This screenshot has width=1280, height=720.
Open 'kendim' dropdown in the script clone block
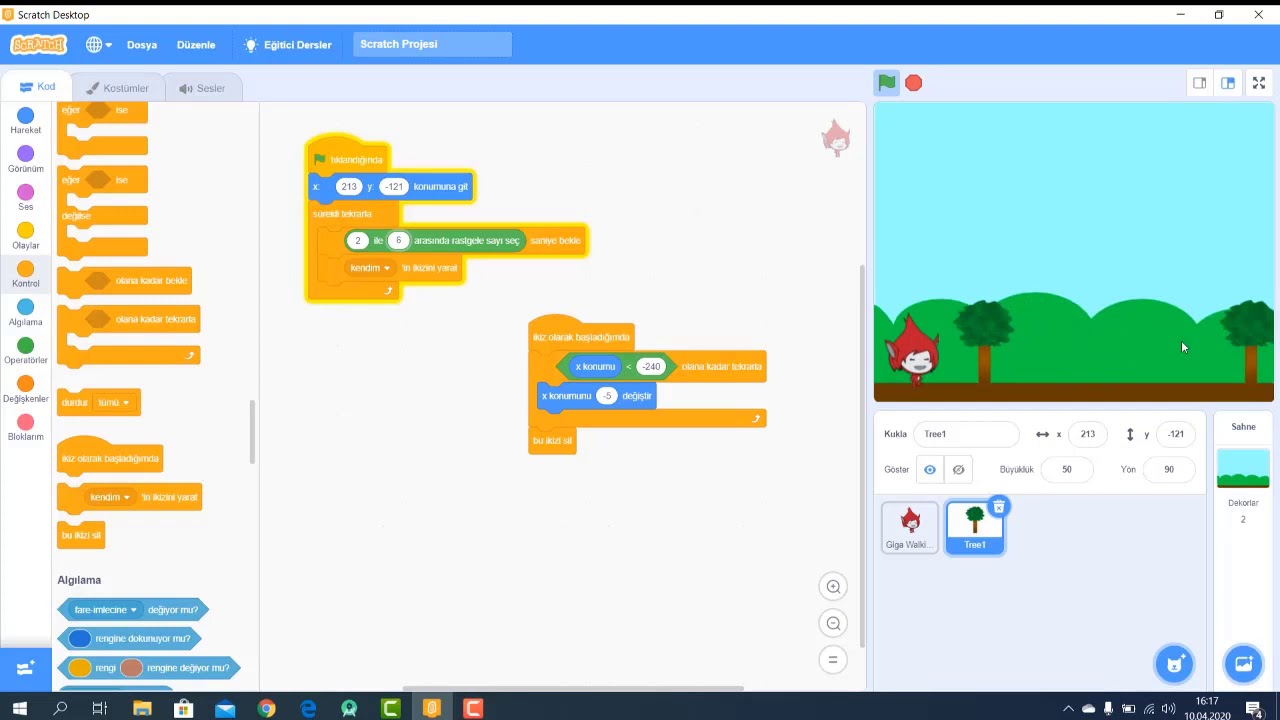[370, 268]
